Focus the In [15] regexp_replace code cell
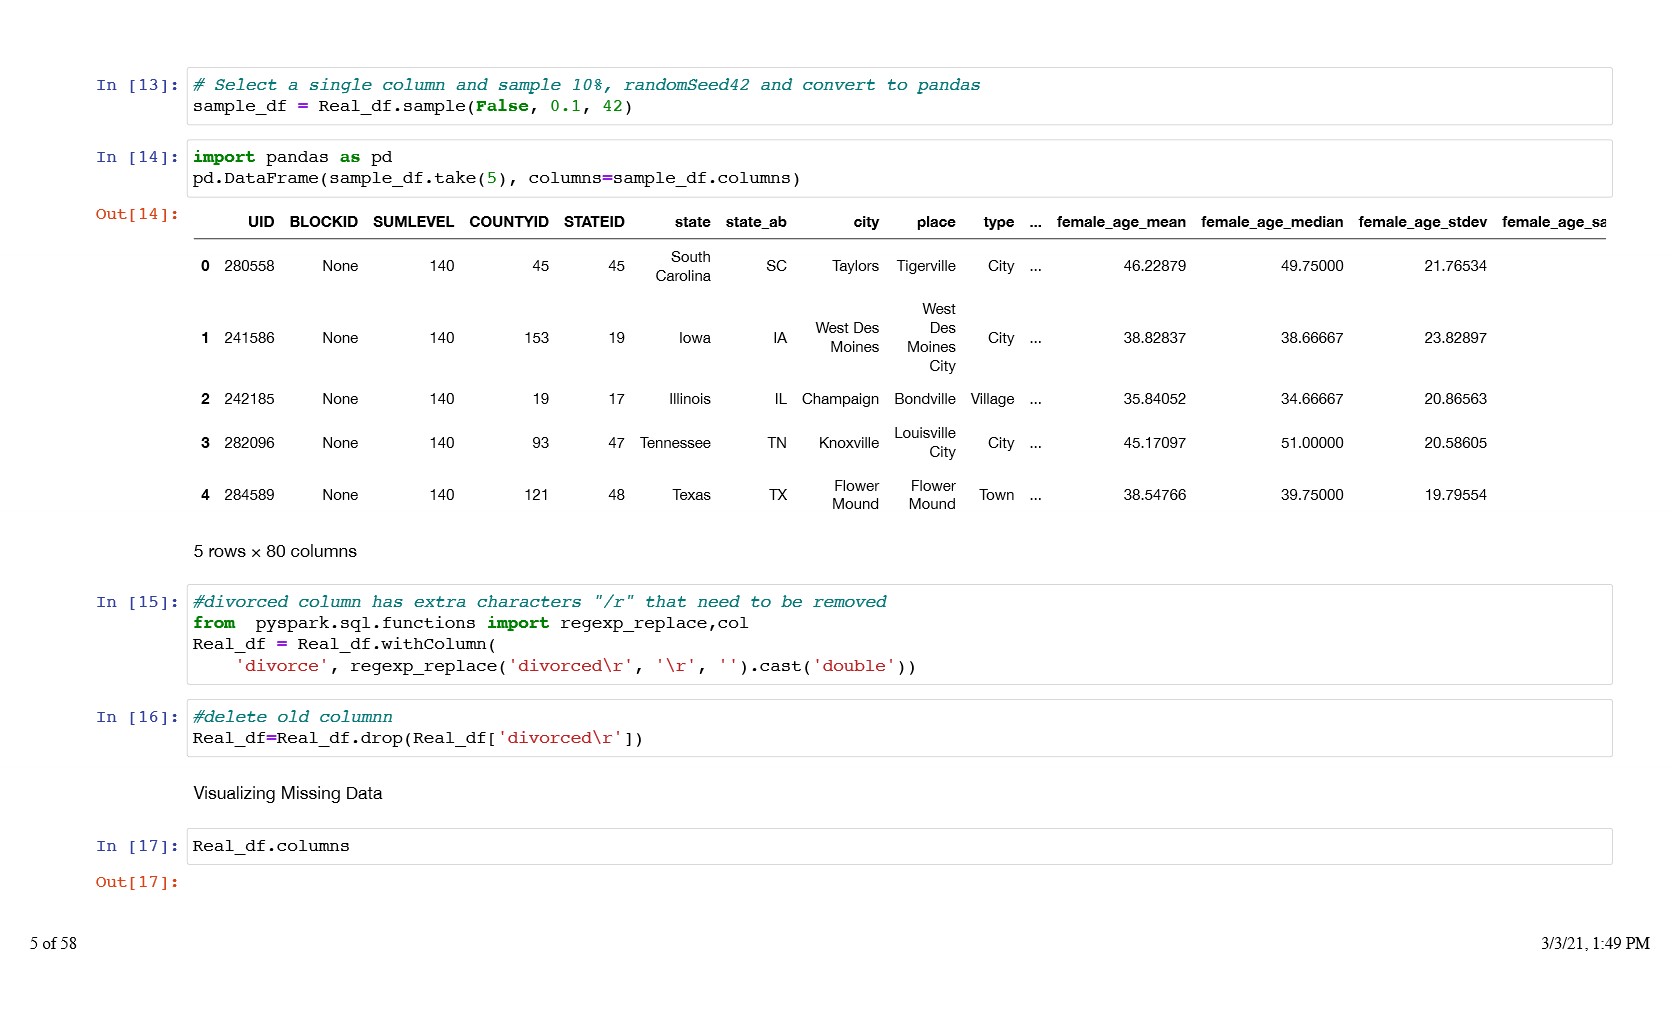Image resolution: width=1680 pixels, height=1020 pixels. click(x=898, y=634)
